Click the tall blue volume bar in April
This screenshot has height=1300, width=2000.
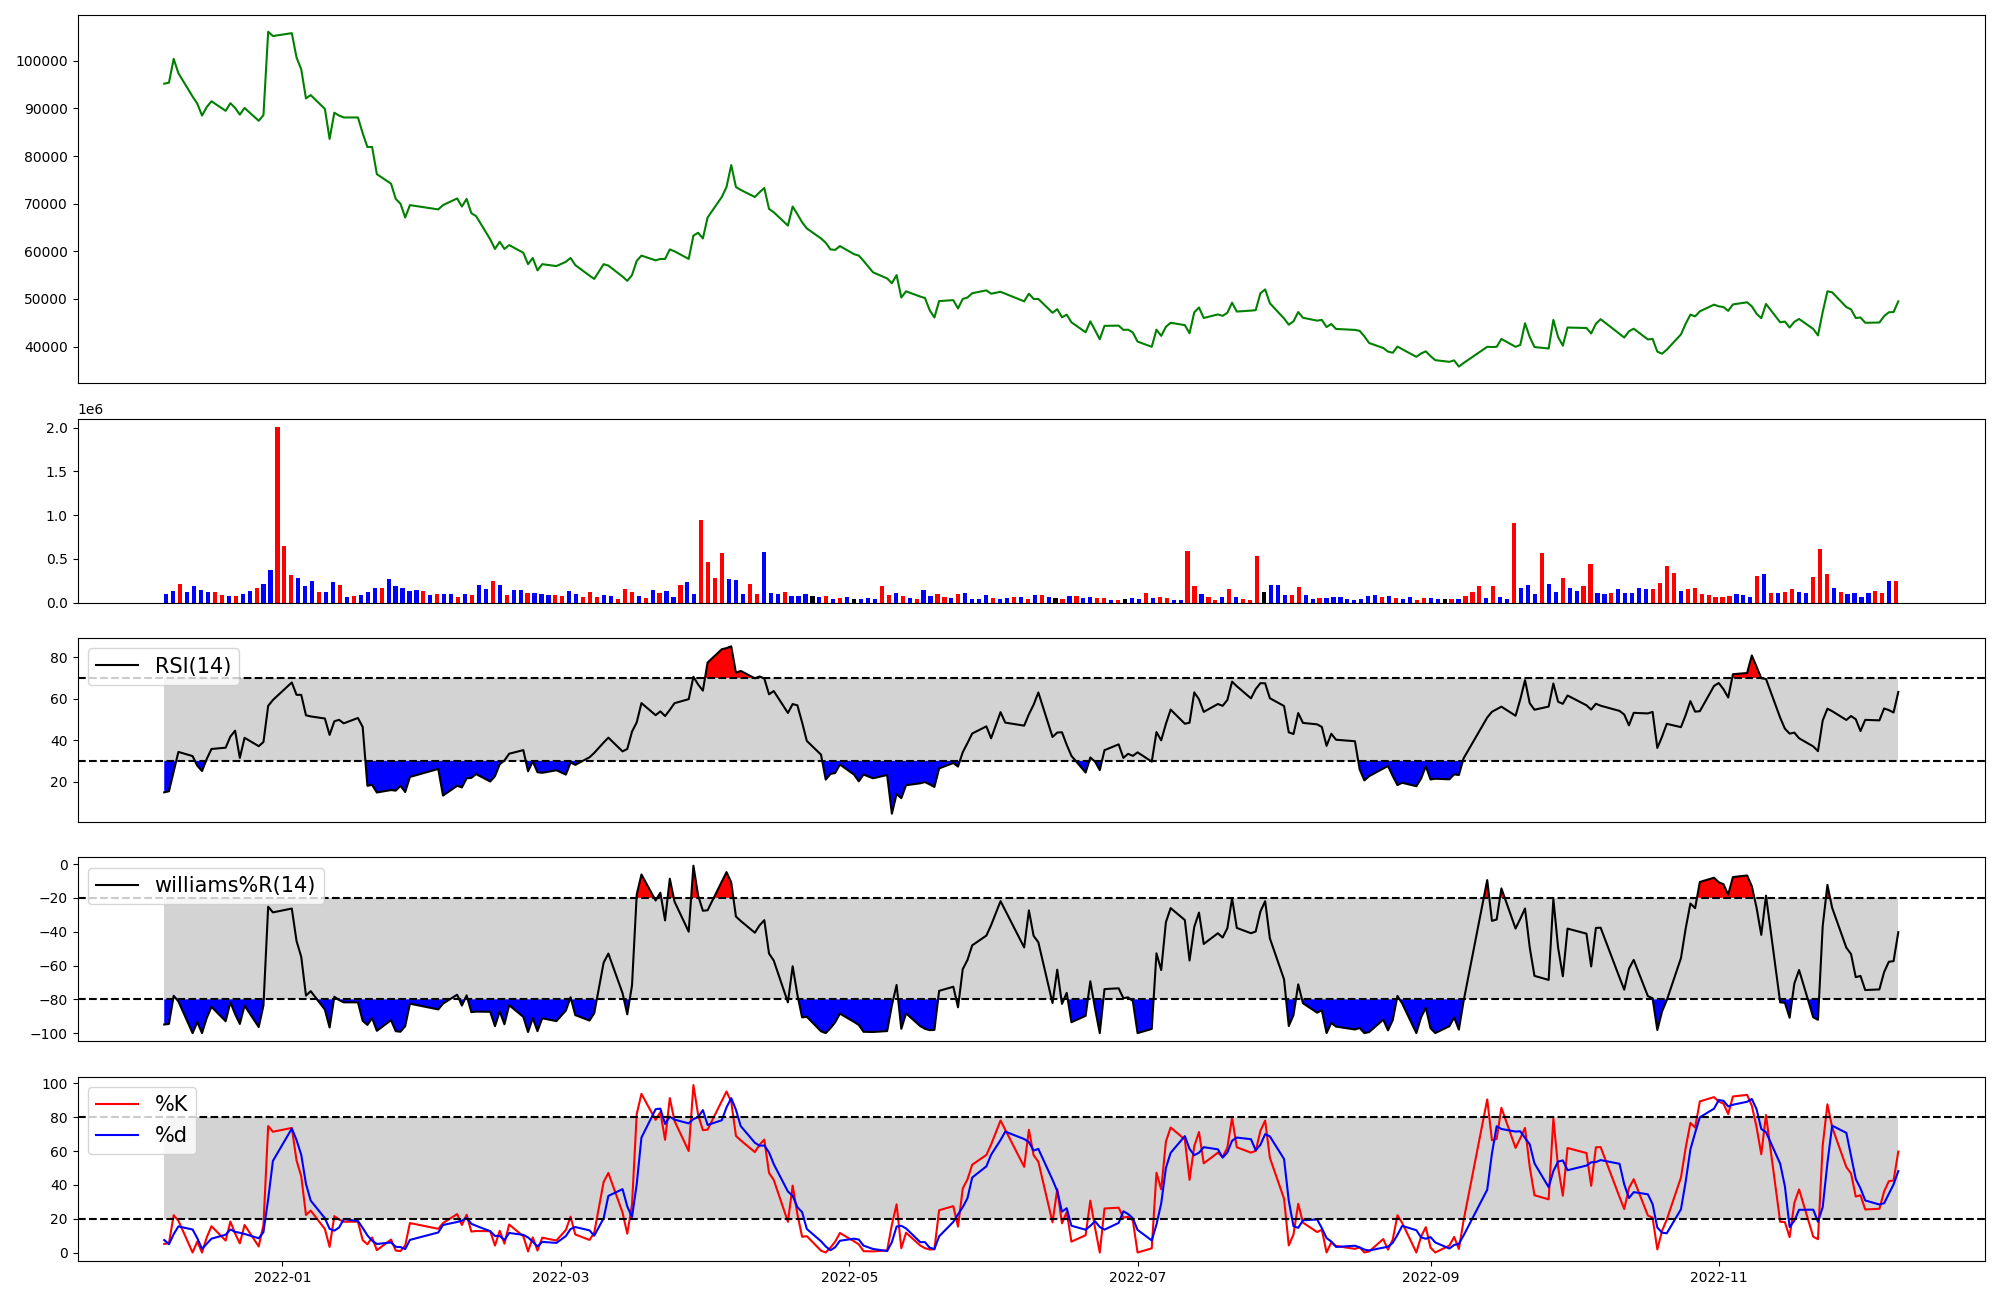(764, 577)
